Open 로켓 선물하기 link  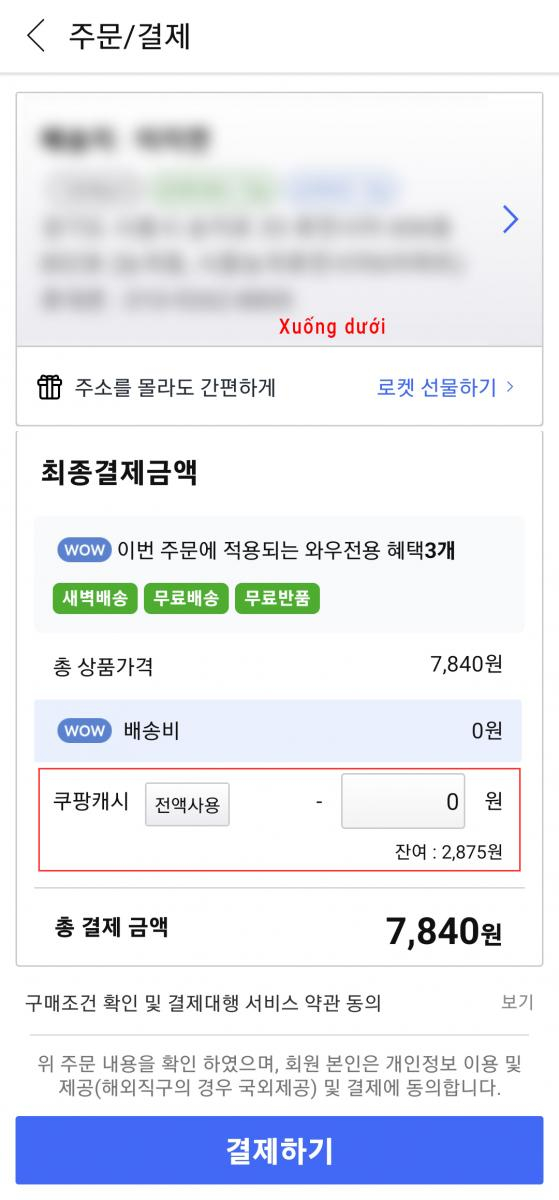[x=436, y=387]
